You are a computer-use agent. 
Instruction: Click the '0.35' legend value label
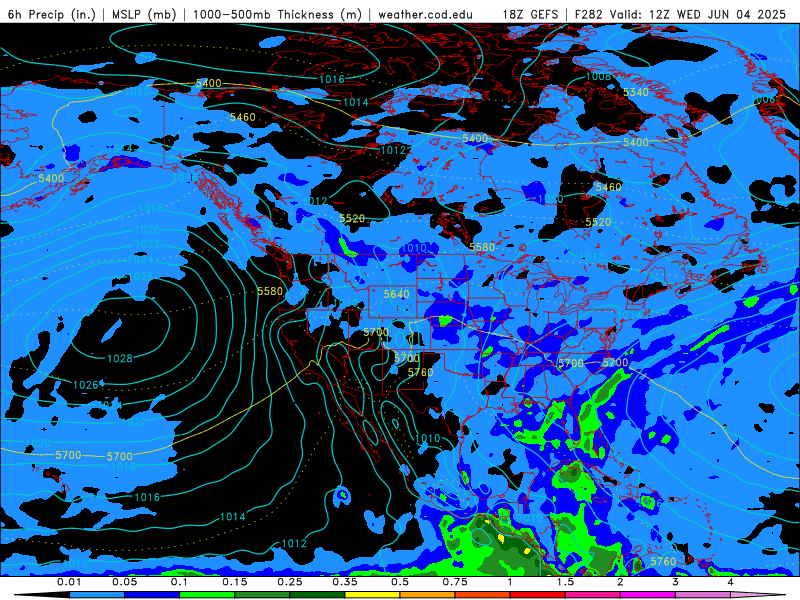(345, 582)
